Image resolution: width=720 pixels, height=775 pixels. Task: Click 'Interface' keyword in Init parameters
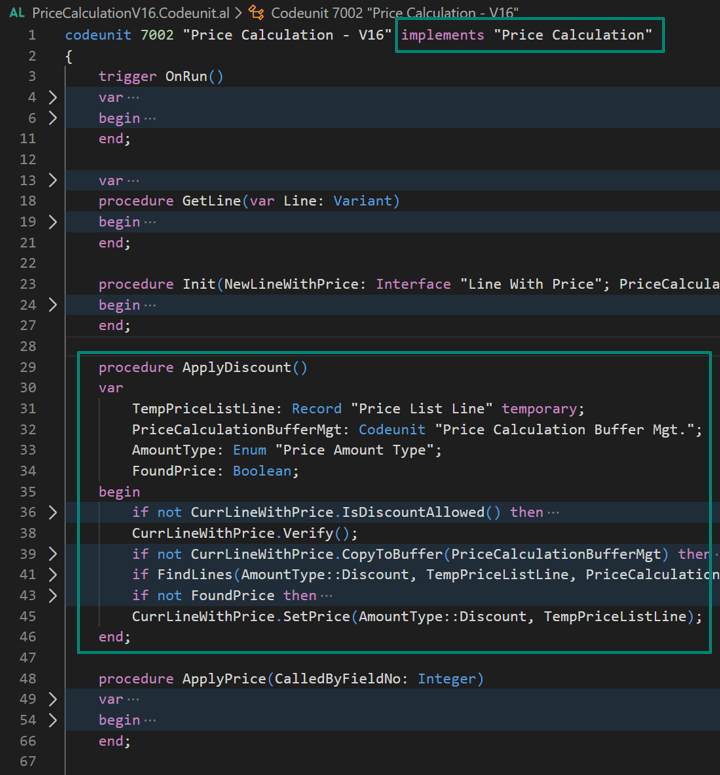pos(413,284)
